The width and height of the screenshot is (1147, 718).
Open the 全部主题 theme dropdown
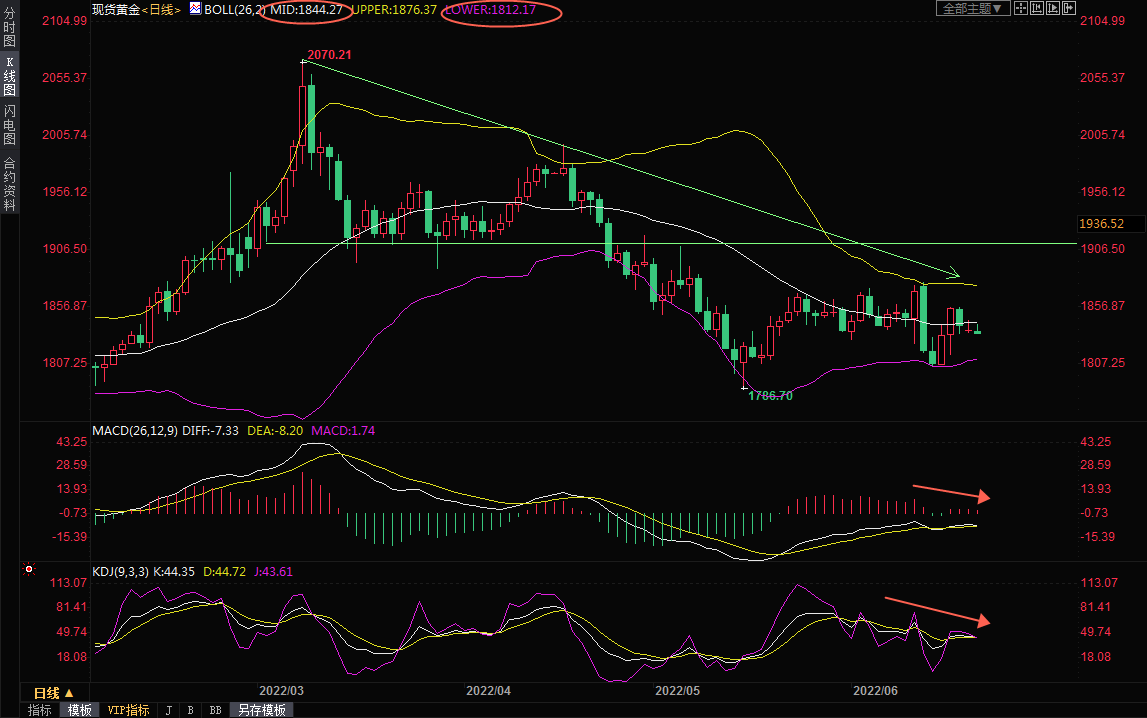click(x=971, y=8)
